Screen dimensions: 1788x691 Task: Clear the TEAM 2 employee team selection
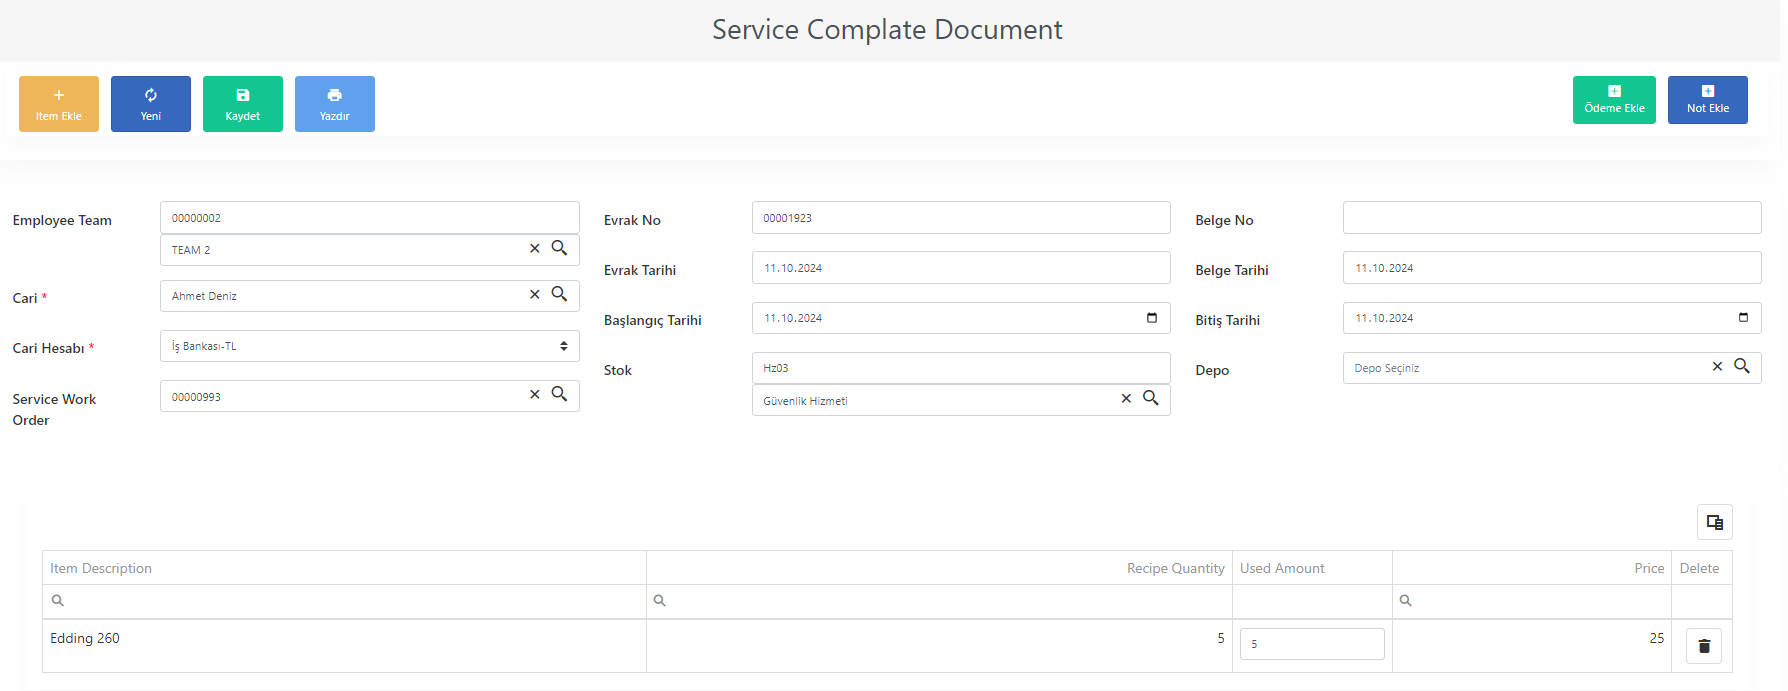[535, 249]
